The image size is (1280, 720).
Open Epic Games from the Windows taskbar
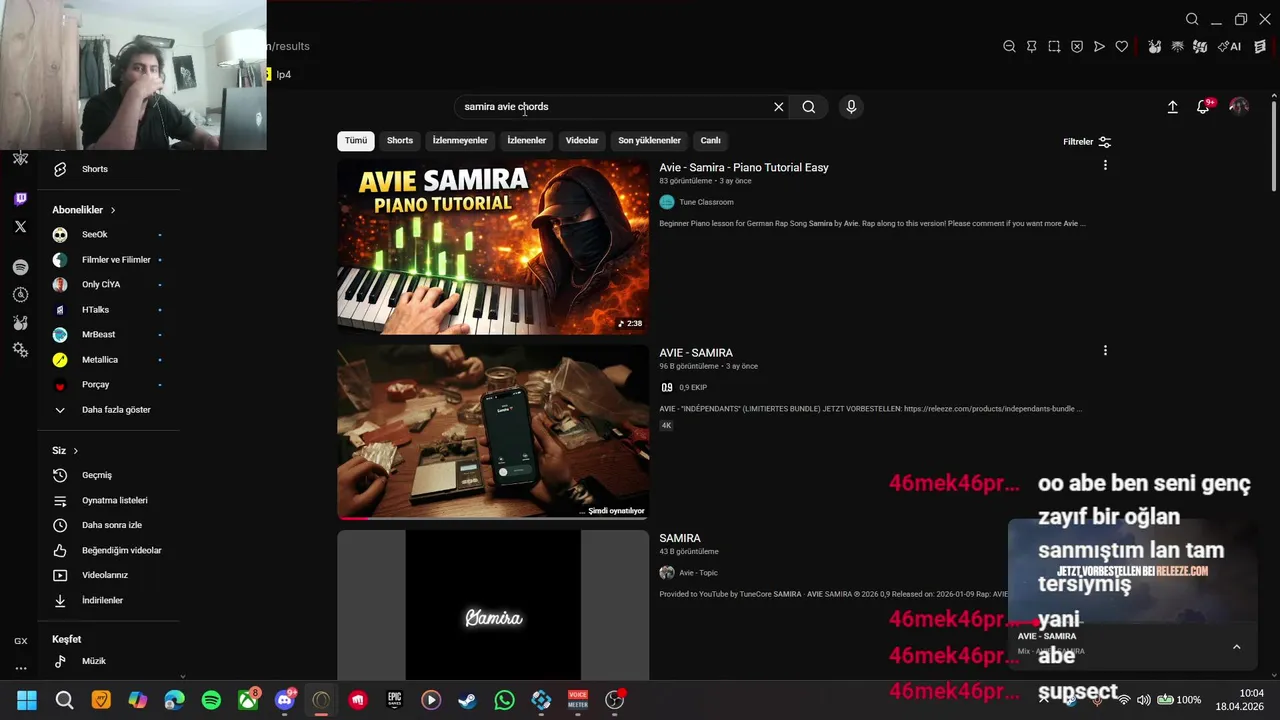pyautogui.click(x=395, y=700)
